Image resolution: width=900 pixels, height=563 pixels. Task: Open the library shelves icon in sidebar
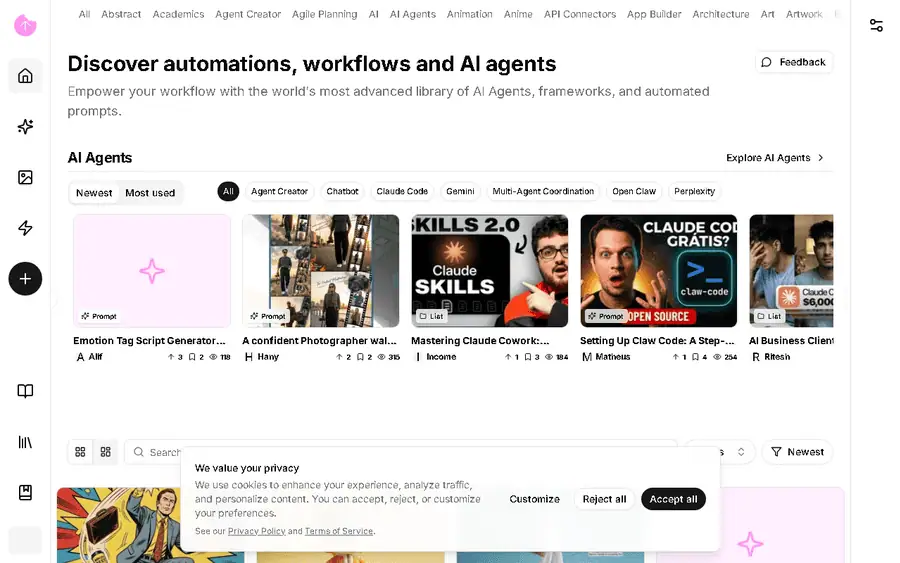tap(25, 442)
